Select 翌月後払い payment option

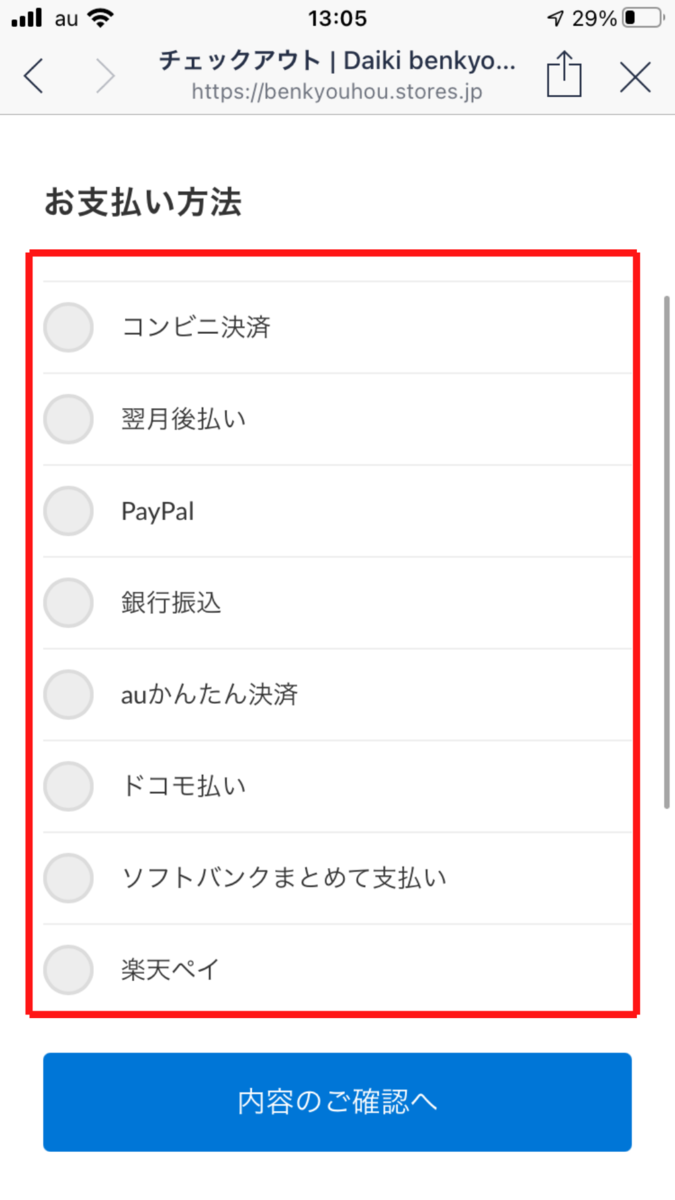click(x=68, y=419)
